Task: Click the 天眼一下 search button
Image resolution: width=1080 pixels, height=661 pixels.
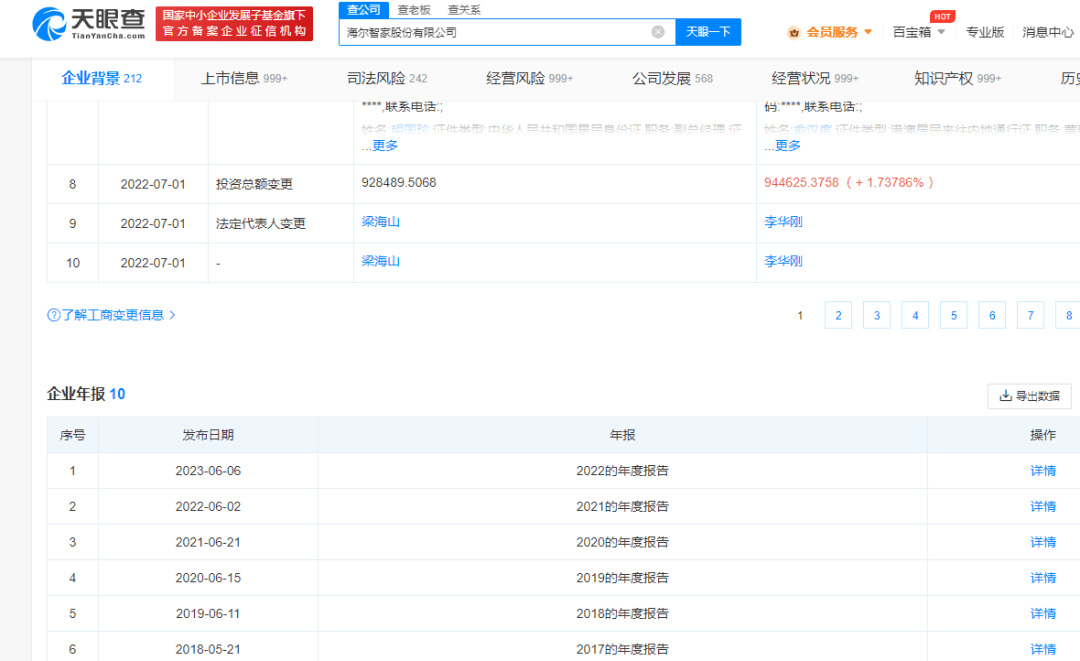Action: click(x=708, y=32)
